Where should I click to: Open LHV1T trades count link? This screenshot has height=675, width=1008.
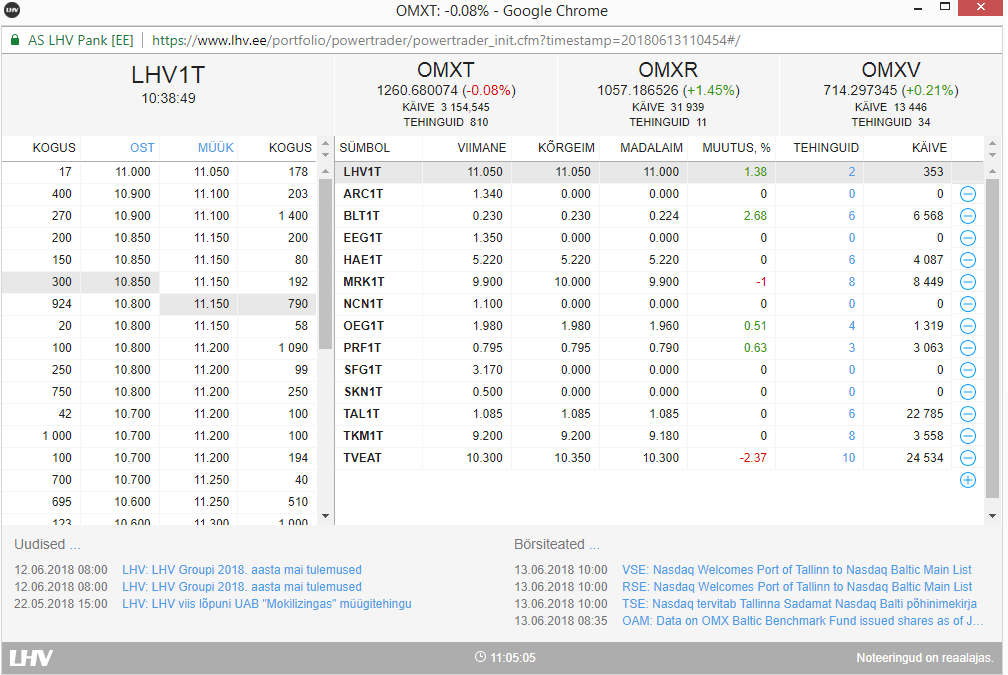coord(851,172)
